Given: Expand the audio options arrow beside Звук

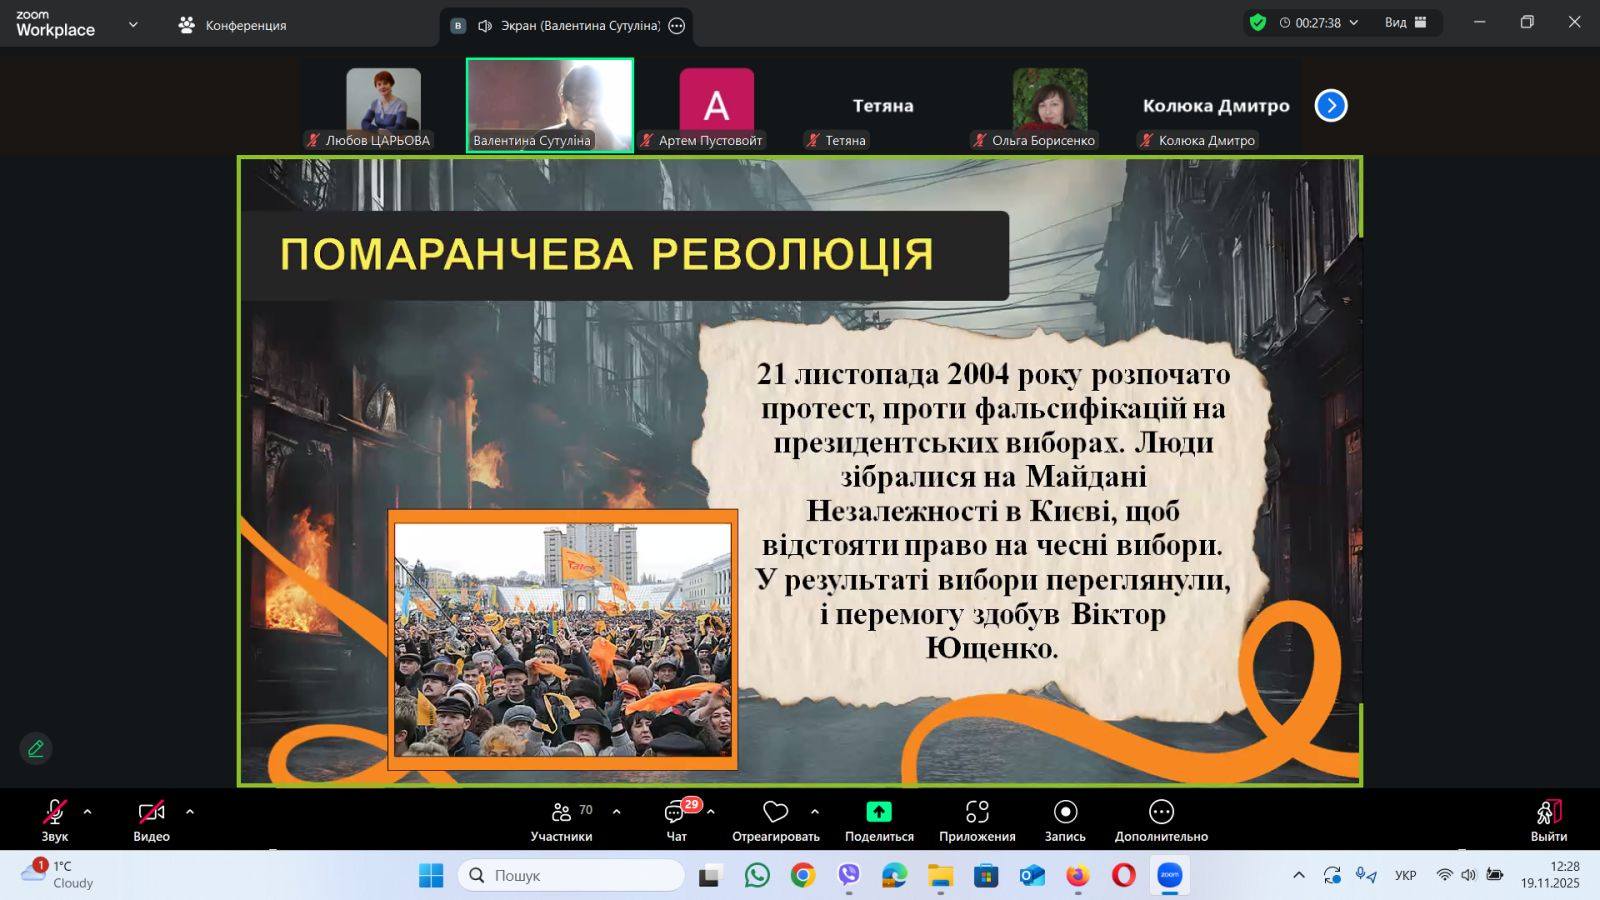Looking at the screenshot, I should (88, 812).
